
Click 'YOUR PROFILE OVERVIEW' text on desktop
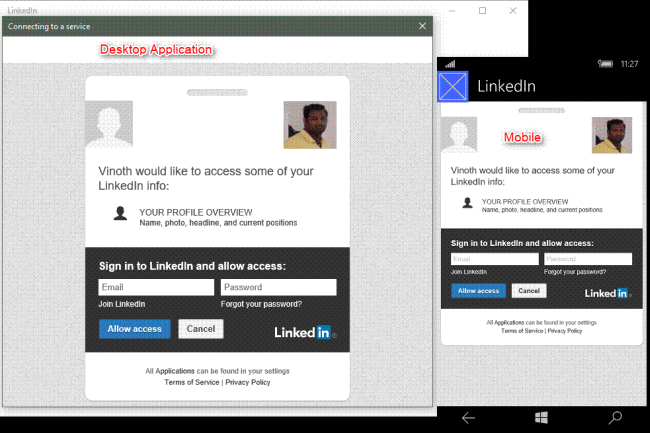click(196, 213)
